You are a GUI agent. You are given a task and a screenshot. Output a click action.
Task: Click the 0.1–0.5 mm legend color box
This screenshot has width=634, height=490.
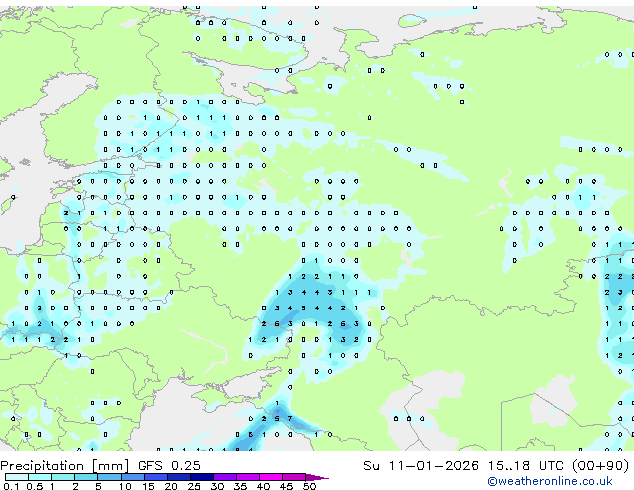point(17,477)
